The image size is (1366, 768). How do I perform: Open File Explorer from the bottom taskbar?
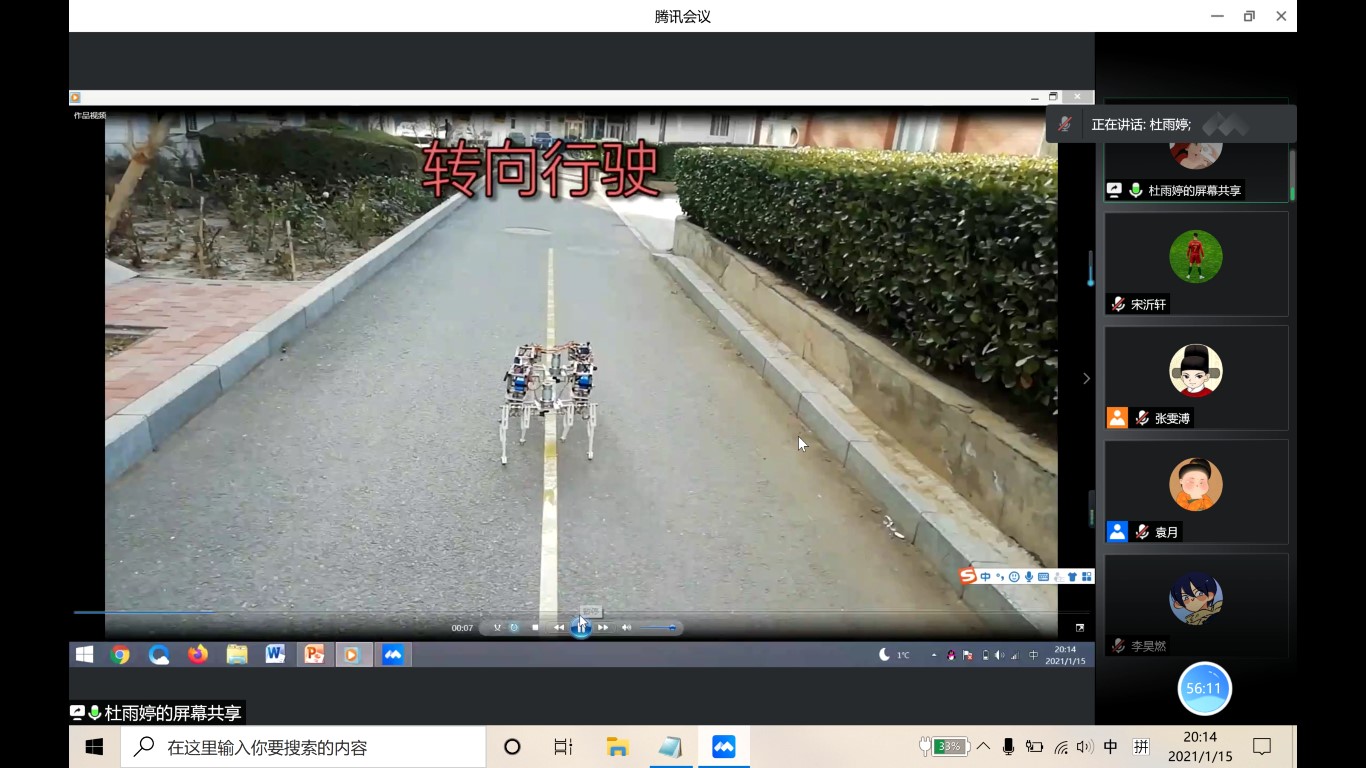click(x=618, y=747)
